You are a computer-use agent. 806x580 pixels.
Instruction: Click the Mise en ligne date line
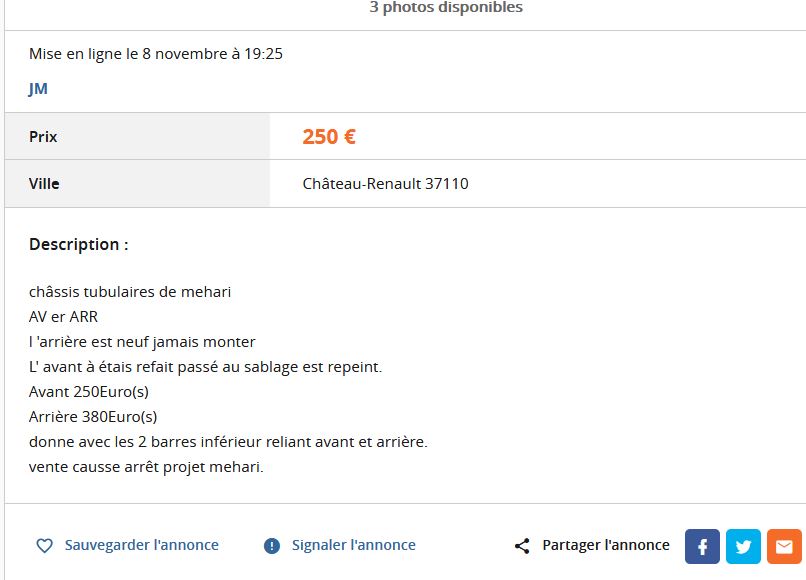156,54
